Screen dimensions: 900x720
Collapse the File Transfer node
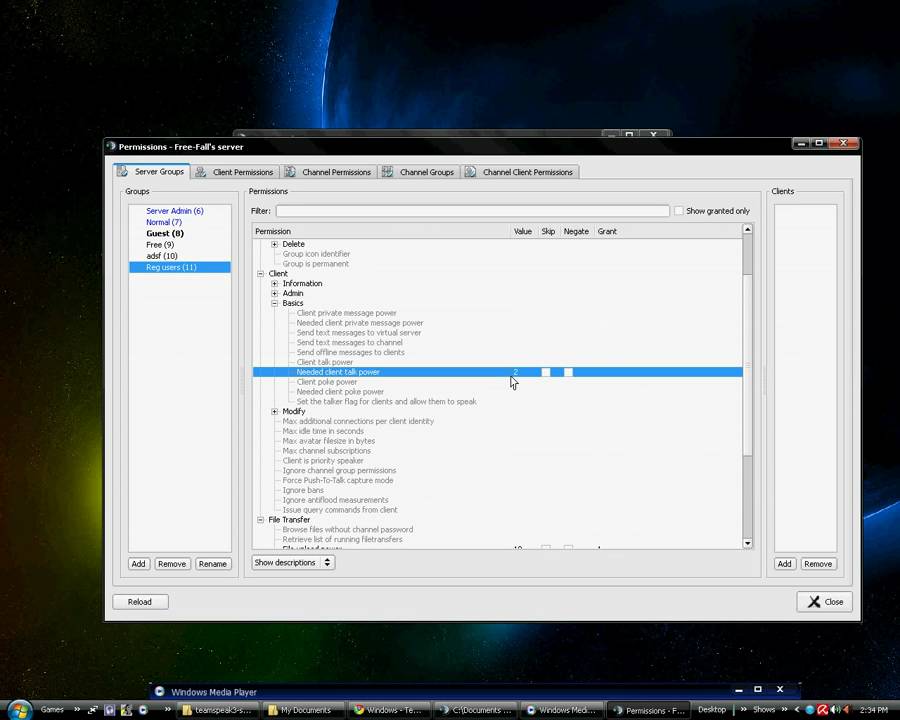pos(261,520)
